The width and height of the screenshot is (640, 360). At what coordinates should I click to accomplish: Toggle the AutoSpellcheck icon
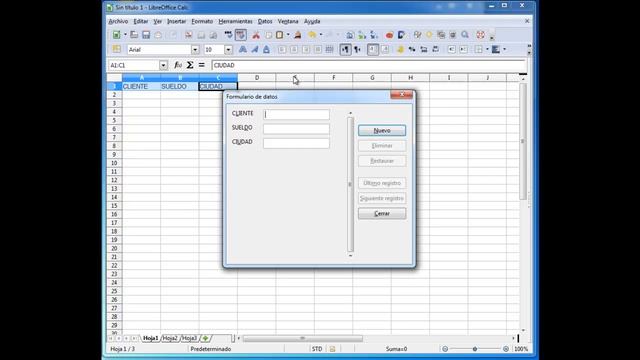tap(240, 35)
